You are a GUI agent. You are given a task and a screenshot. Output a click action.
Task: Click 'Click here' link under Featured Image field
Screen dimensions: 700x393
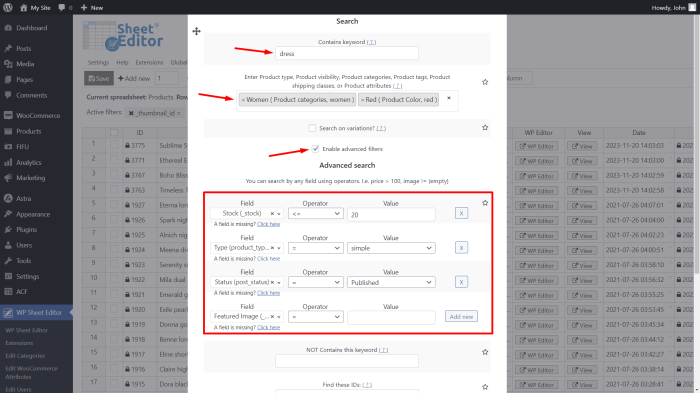(268, 327)
